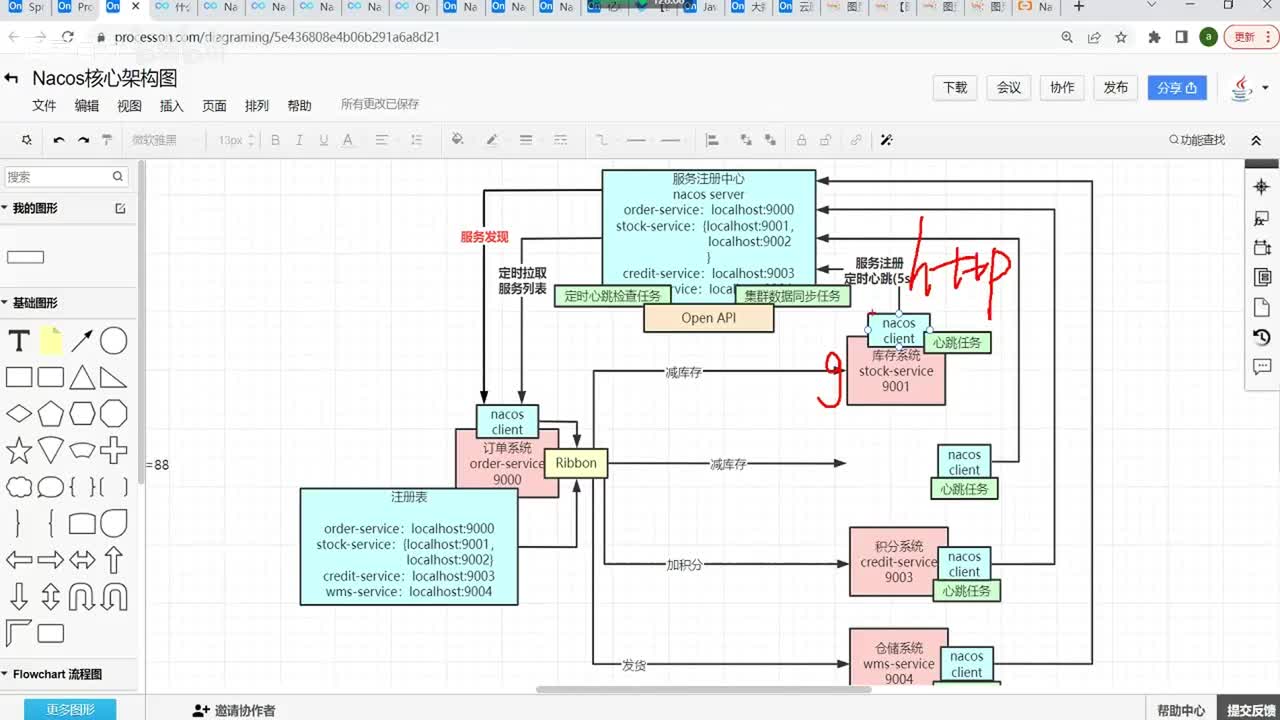Open the history clock icon in right panel
The height and width of the screenshot is (720, 1280).
(x=1261, y=337)
